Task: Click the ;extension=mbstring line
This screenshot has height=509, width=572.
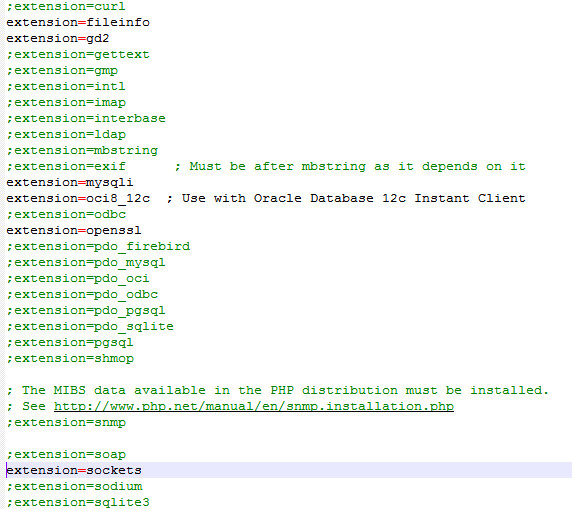Action: click(82, 151)
